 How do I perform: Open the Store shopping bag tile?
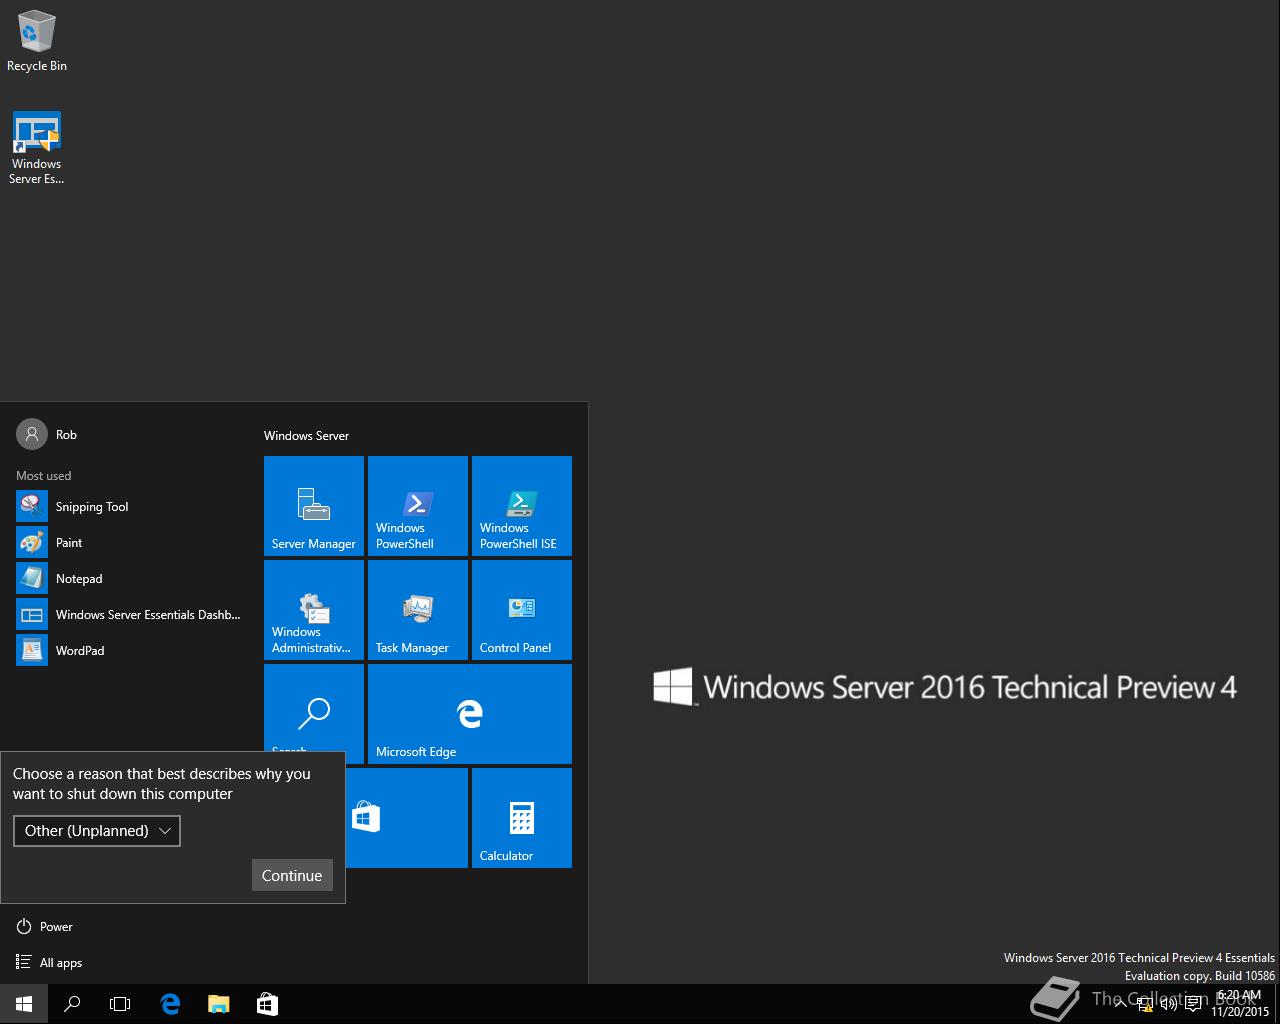407,818
